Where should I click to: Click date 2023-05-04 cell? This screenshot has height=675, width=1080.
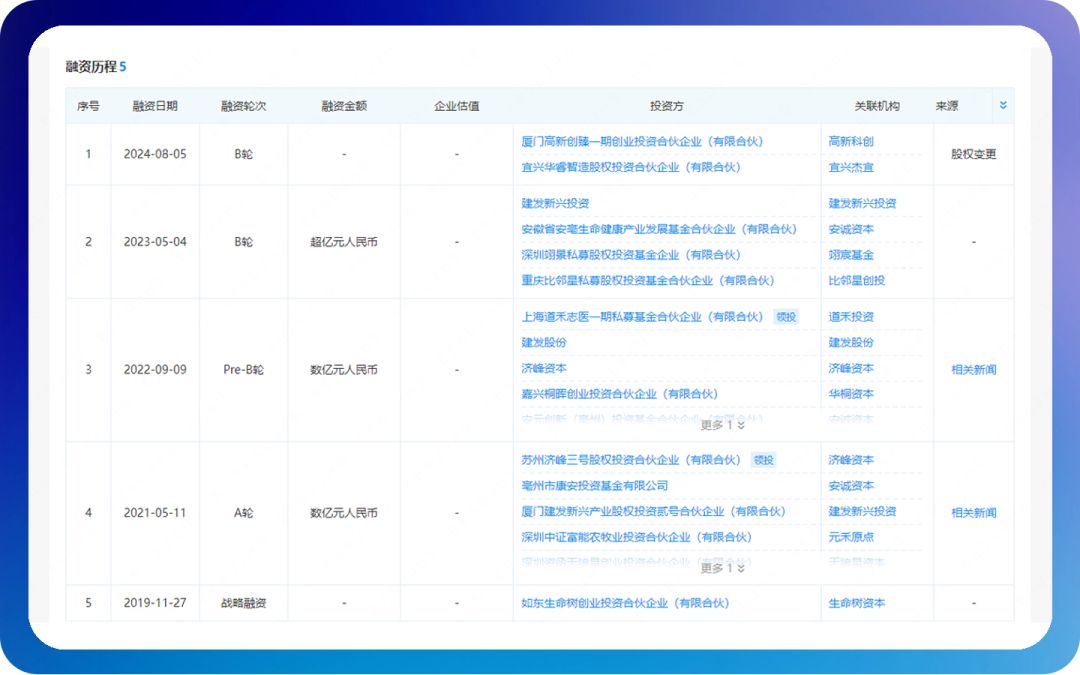click(x=155, y=242)
